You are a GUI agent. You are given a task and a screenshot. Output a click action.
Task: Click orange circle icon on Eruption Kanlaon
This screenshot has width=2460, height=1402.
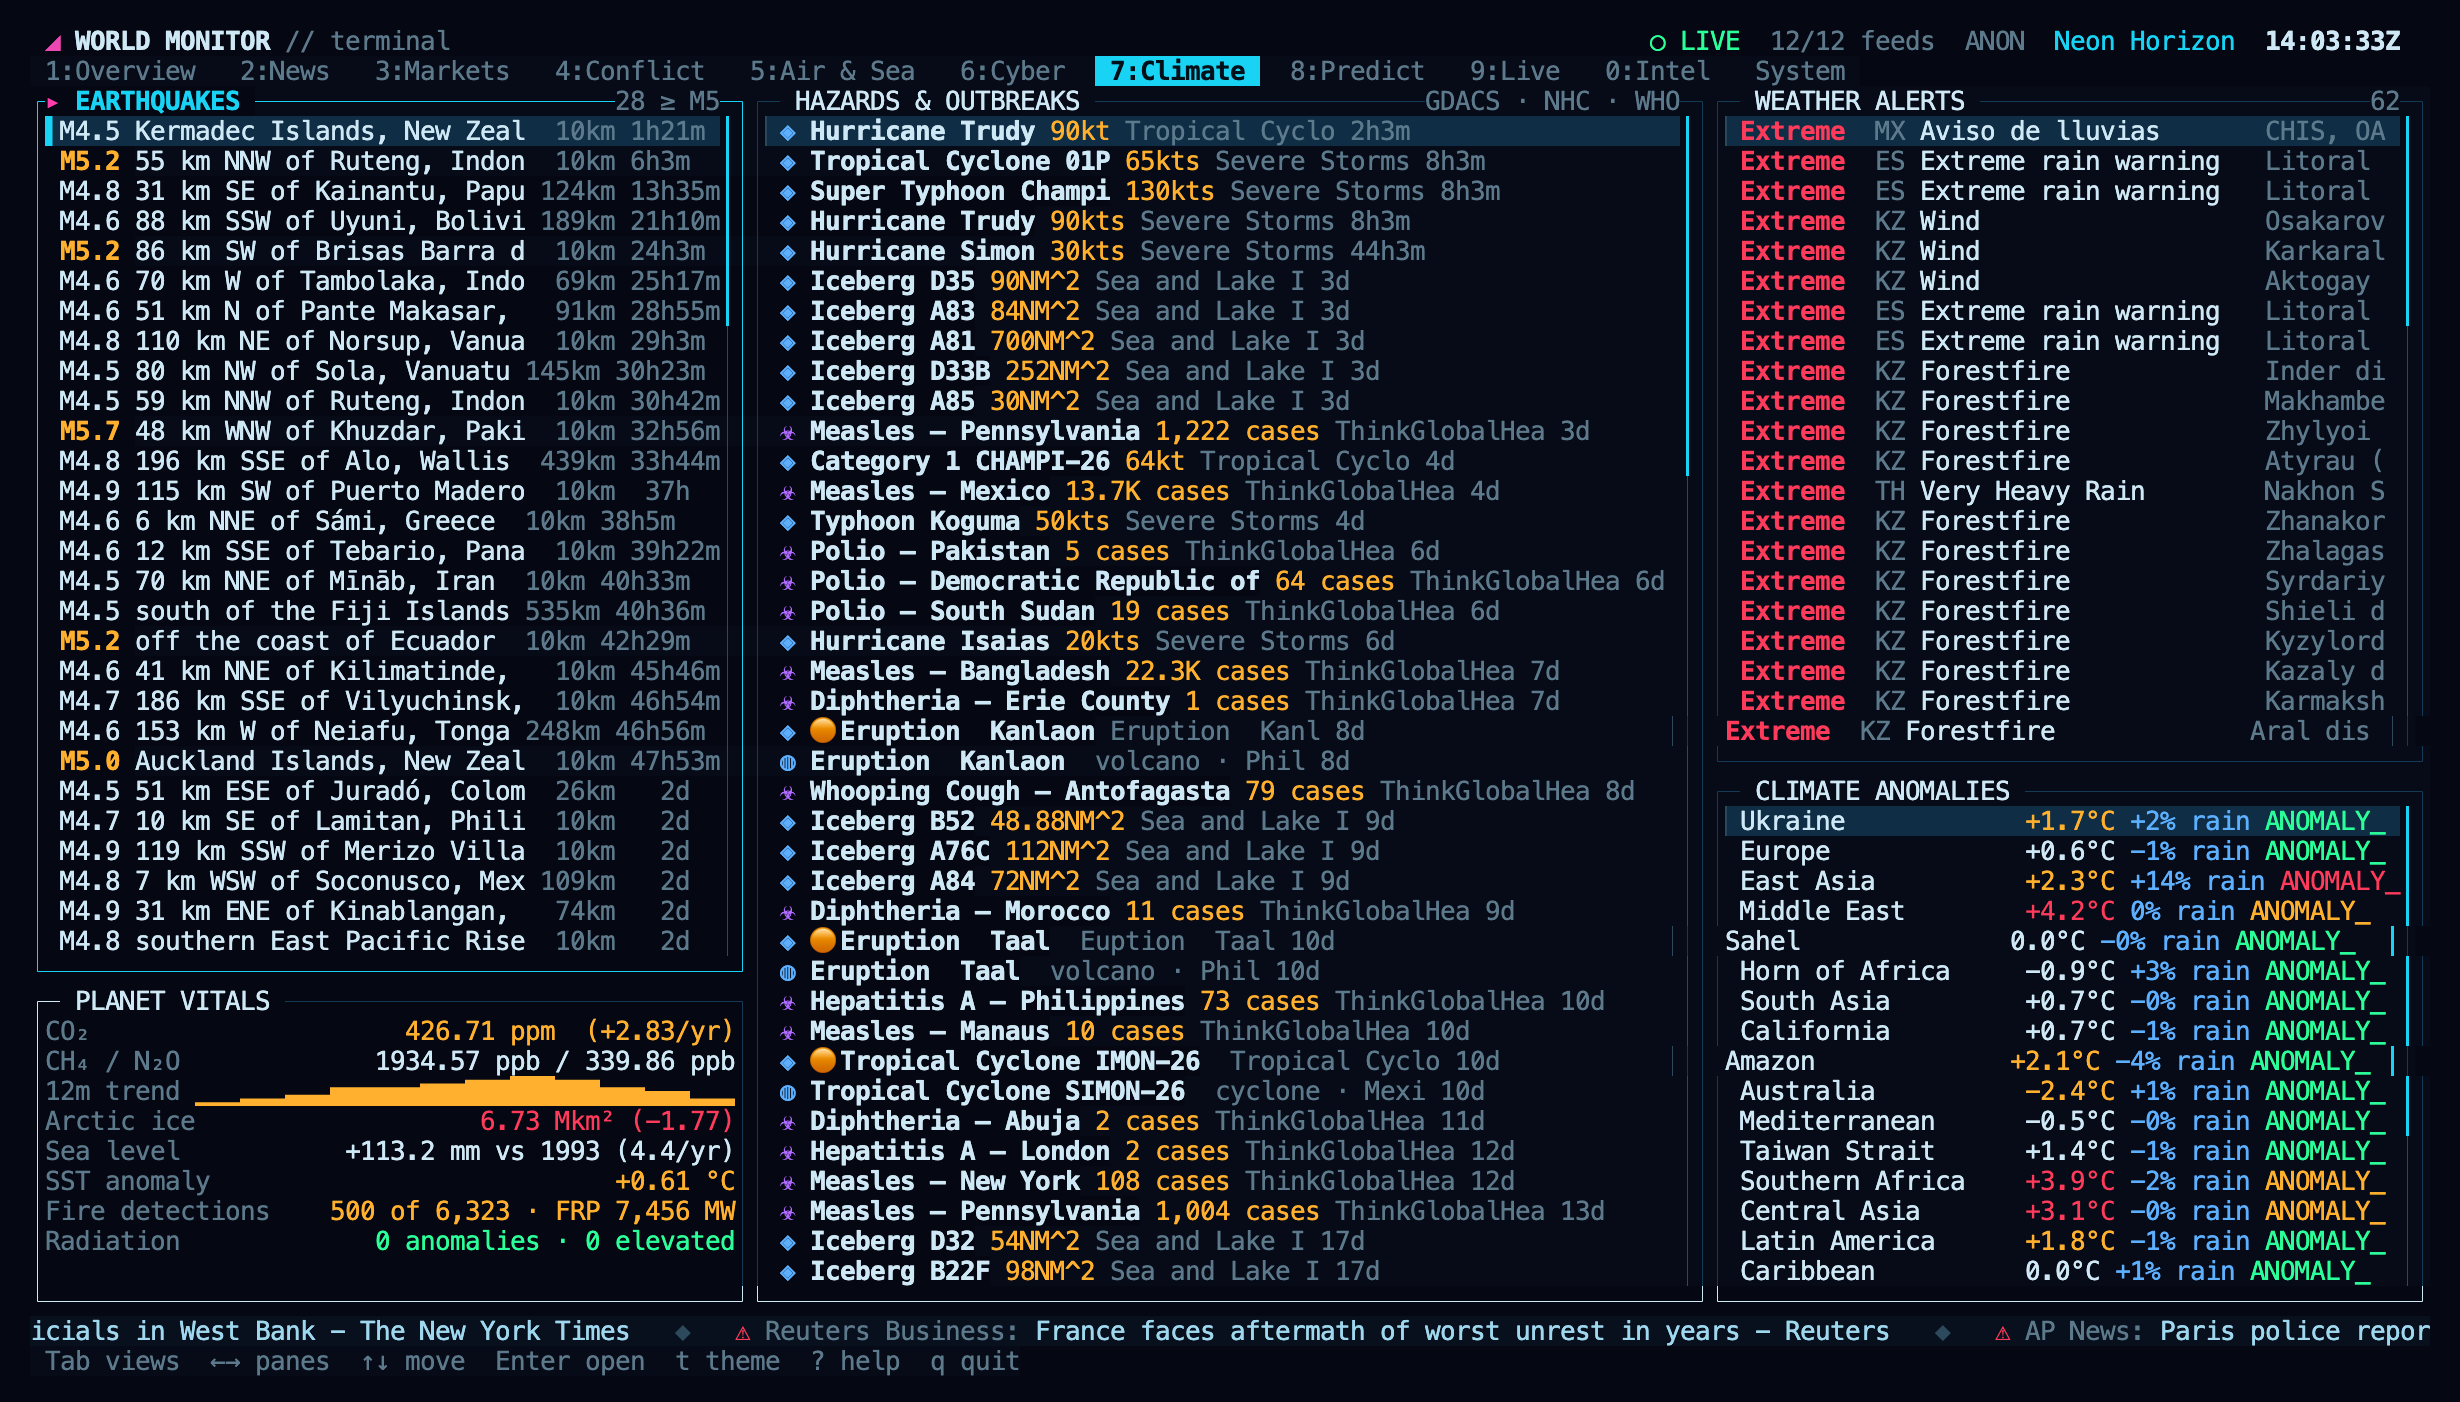823,731
